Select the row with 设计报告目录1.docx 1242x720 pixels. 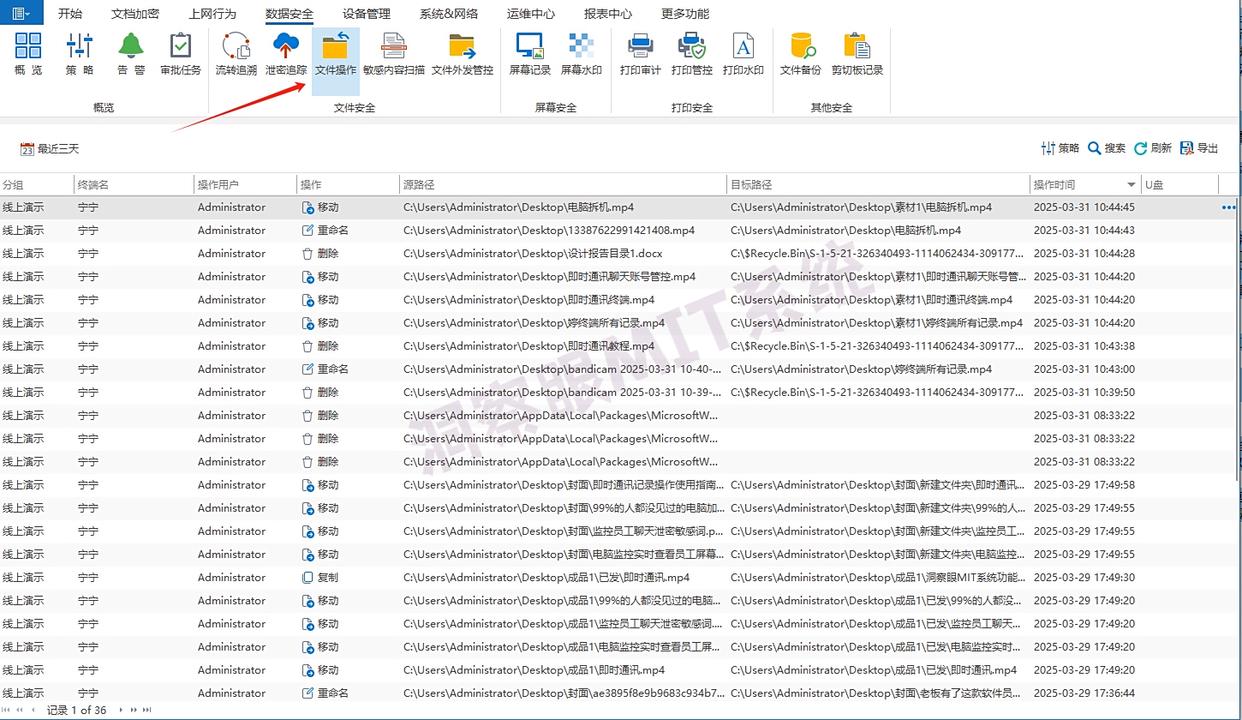coord(620,254)
